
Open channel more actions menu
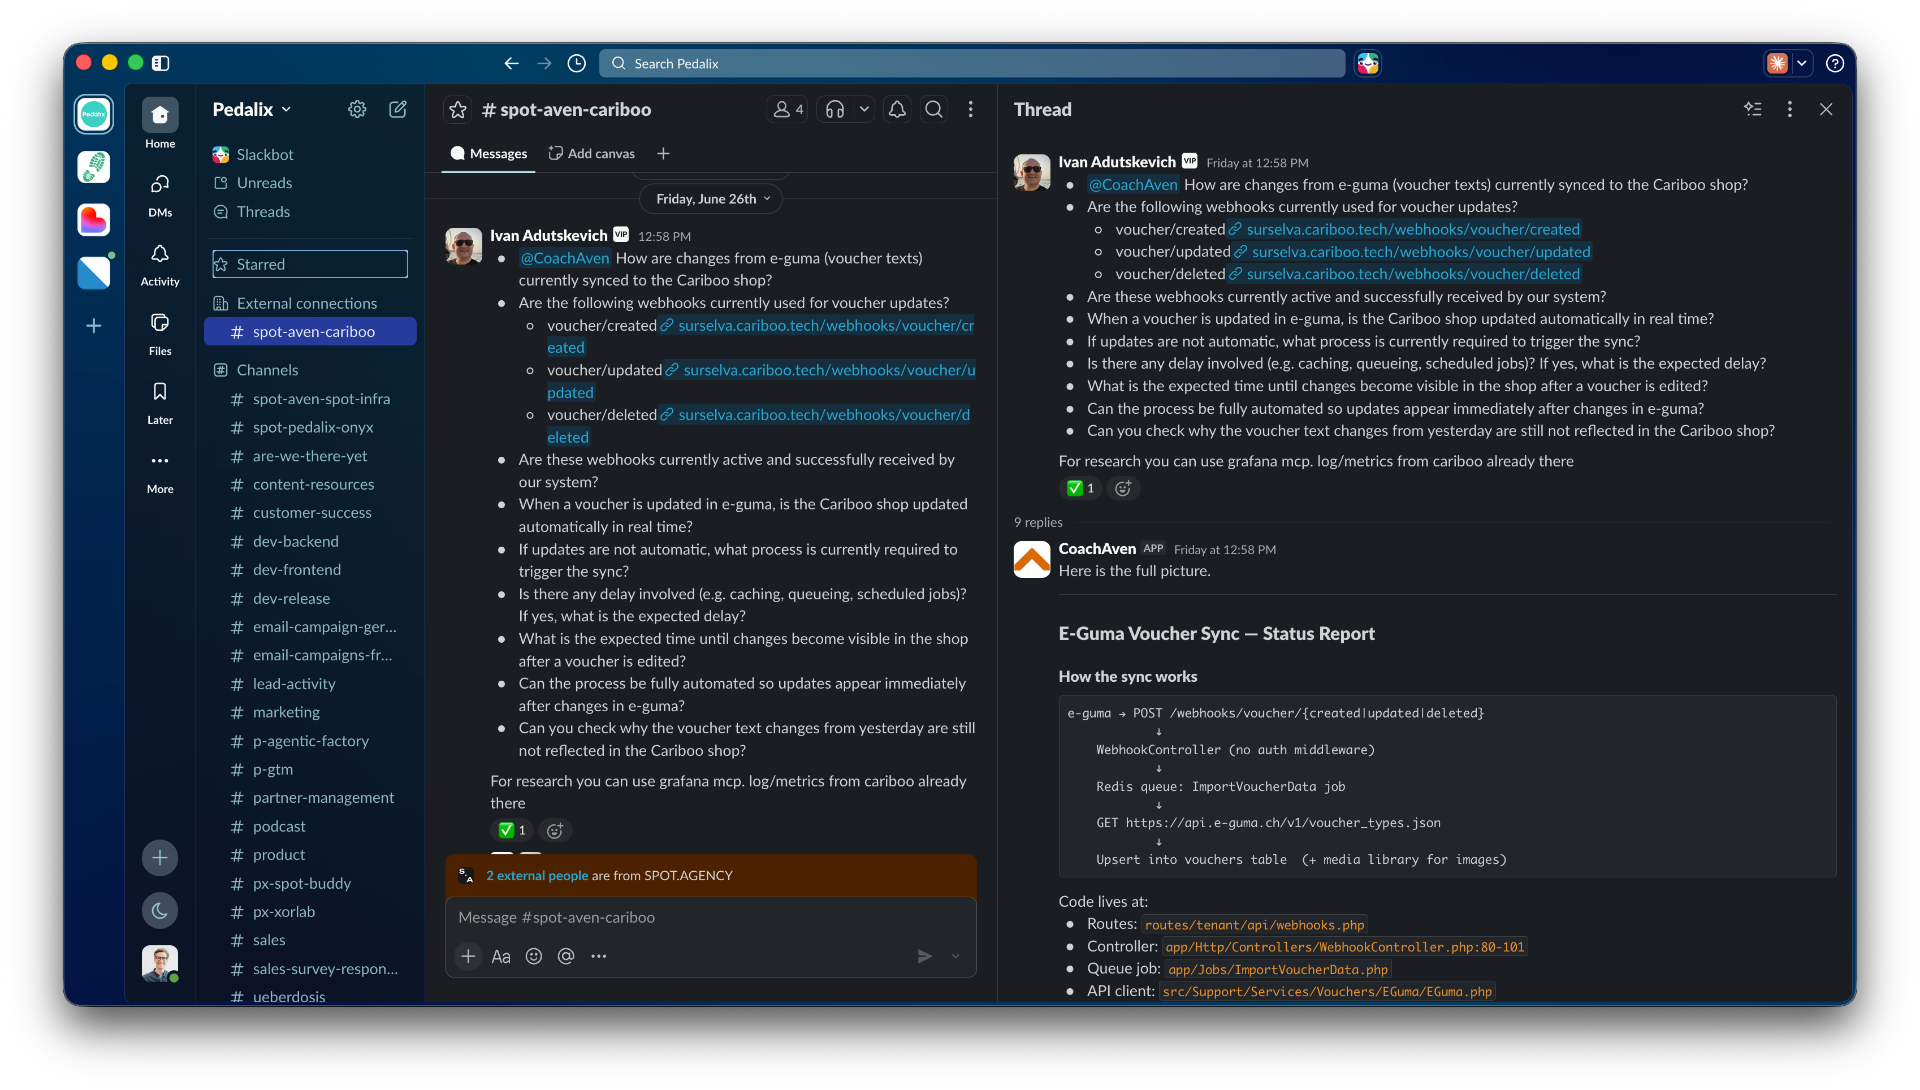971,110
